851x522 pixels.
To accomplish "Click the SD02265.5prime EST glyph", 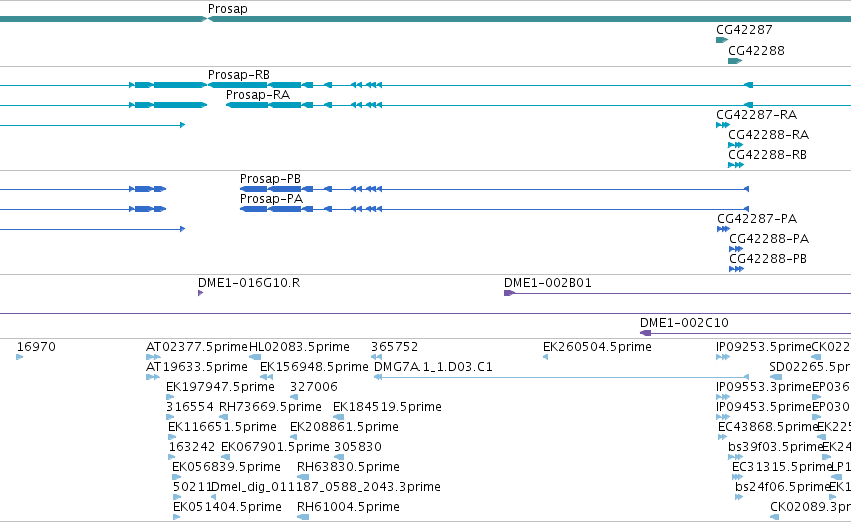I will (x=776, y=377).
